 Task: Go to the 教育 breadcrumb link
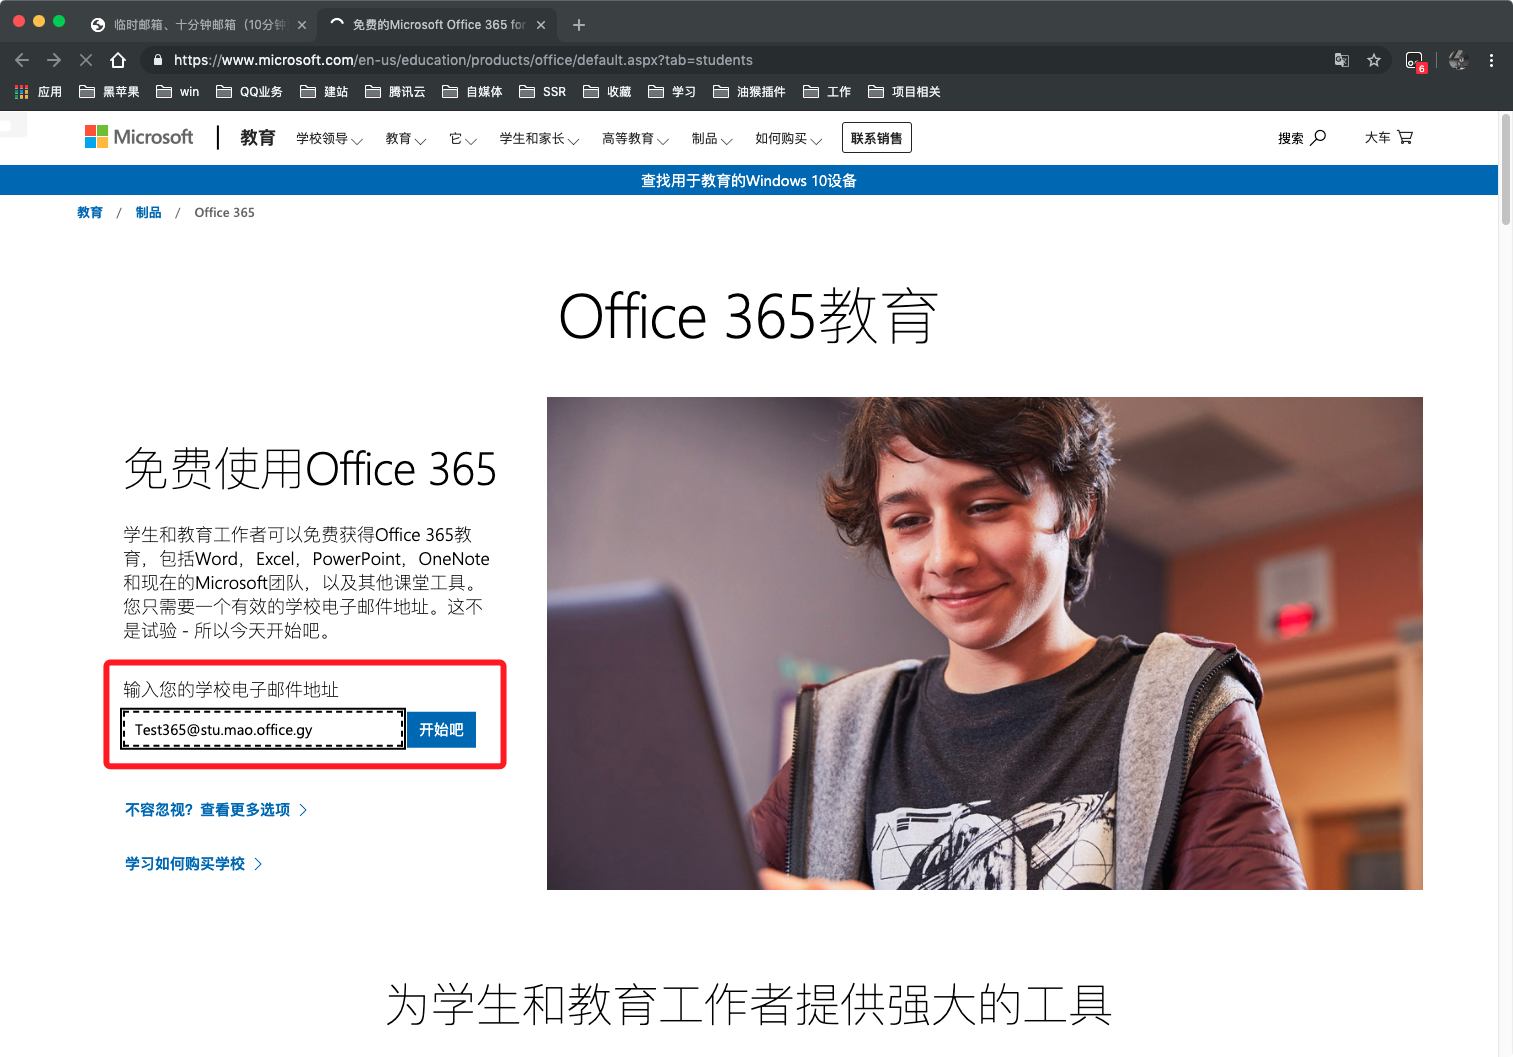coord(90,213)
